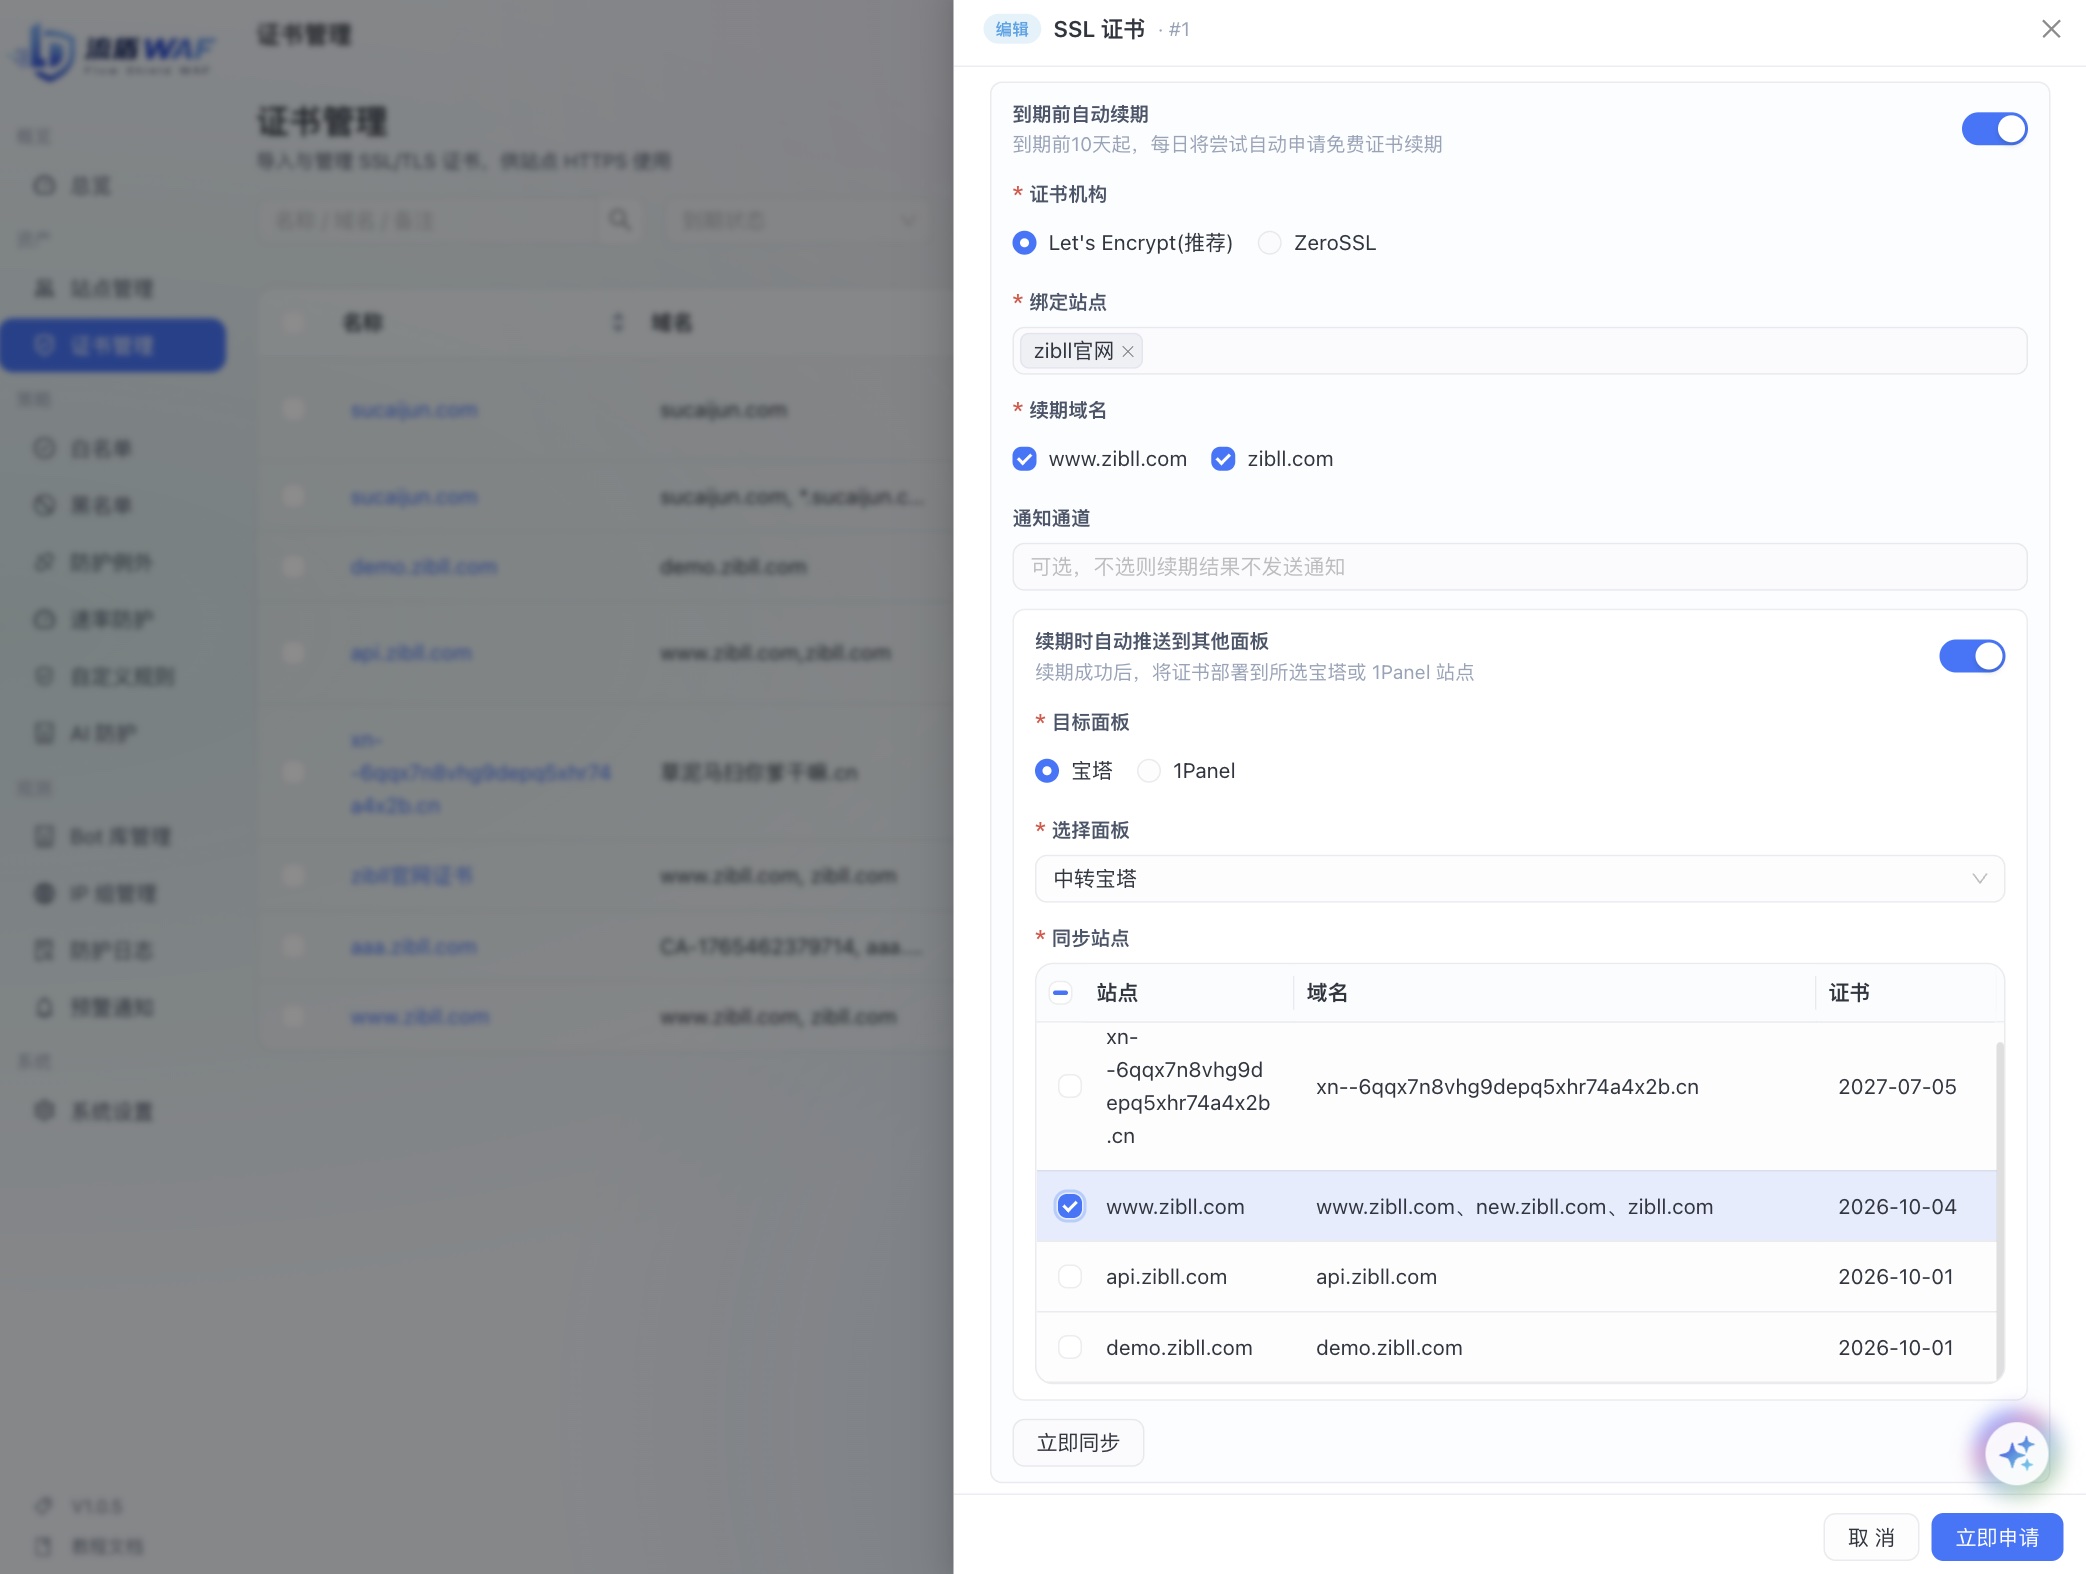
Task: Click the 证书 column header in sync table
Action: tap(1849, 993)
